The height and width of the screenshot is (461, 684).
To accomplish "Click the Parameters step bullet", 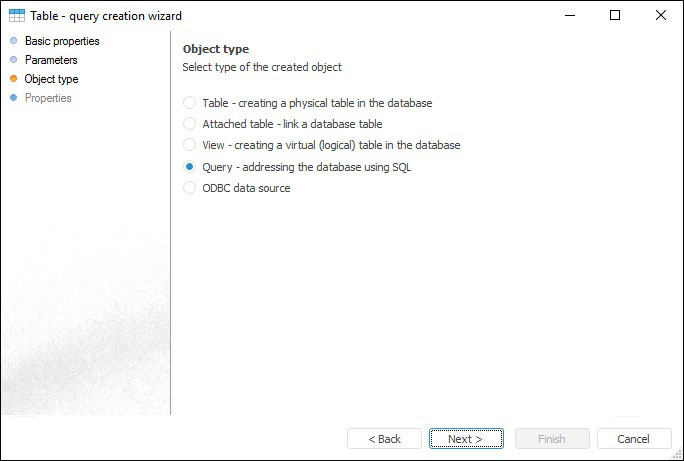I will (13, 60).
